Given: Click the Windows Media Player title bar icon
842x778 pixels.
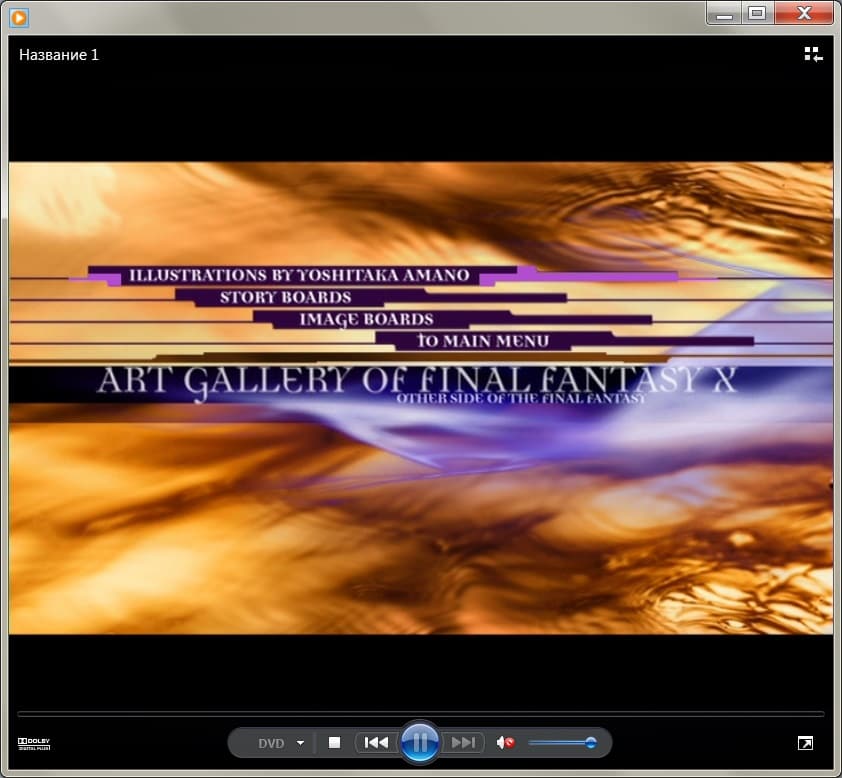Looking at the screenshot, I should [19, 18].
